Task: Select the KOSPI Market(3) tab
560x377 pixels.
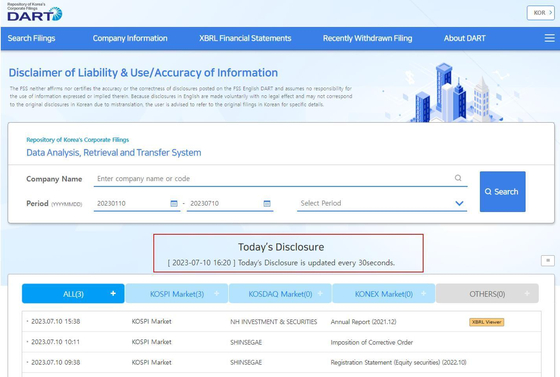Action: pos(177,294)
